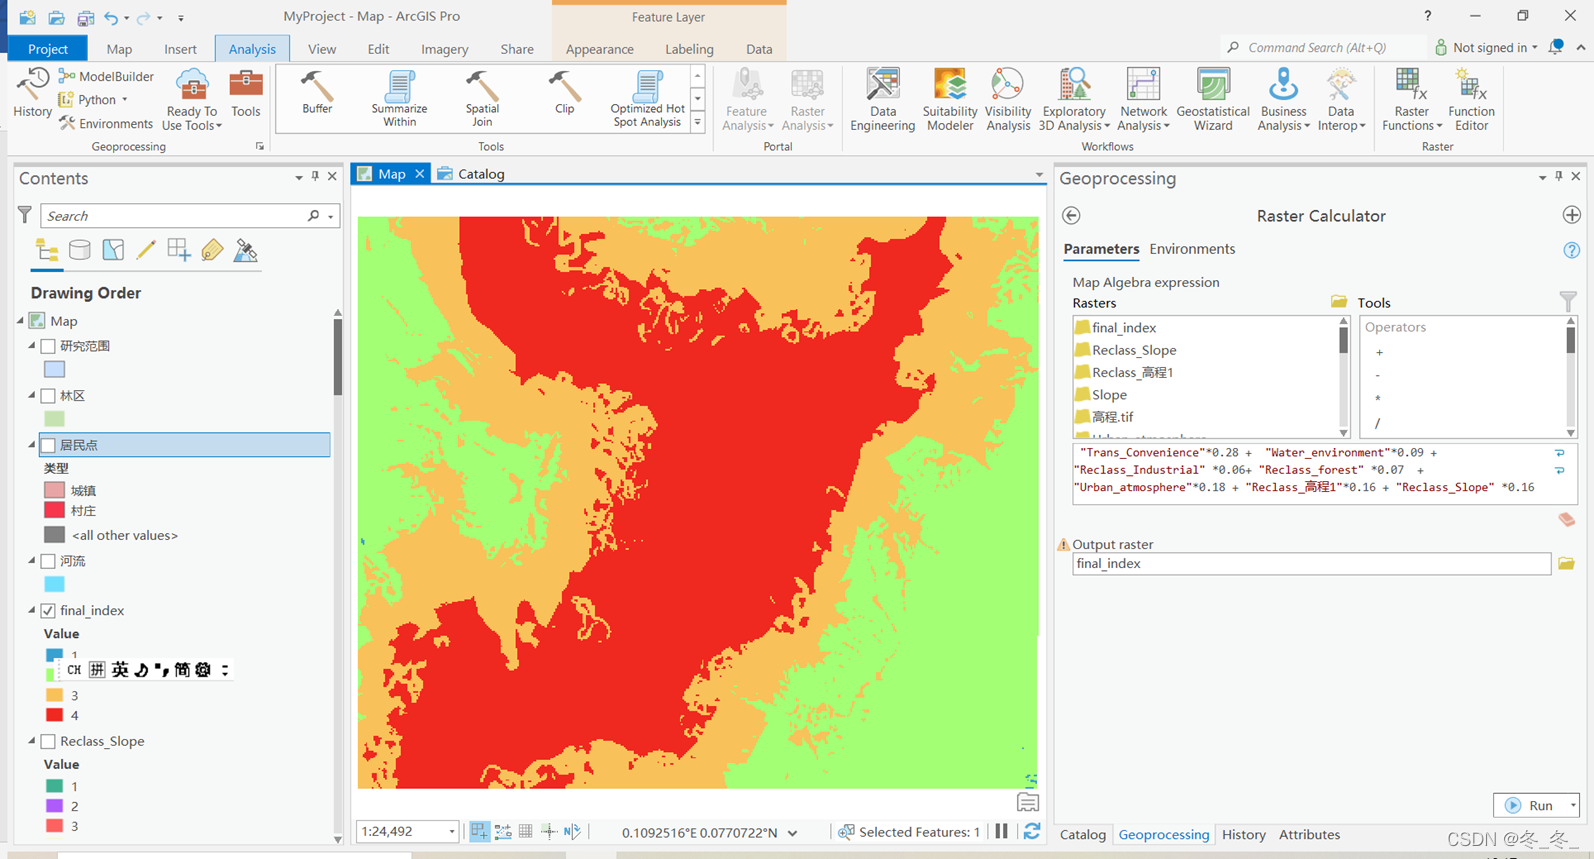Open Summarize Within tool

click(x=399, y=98)
